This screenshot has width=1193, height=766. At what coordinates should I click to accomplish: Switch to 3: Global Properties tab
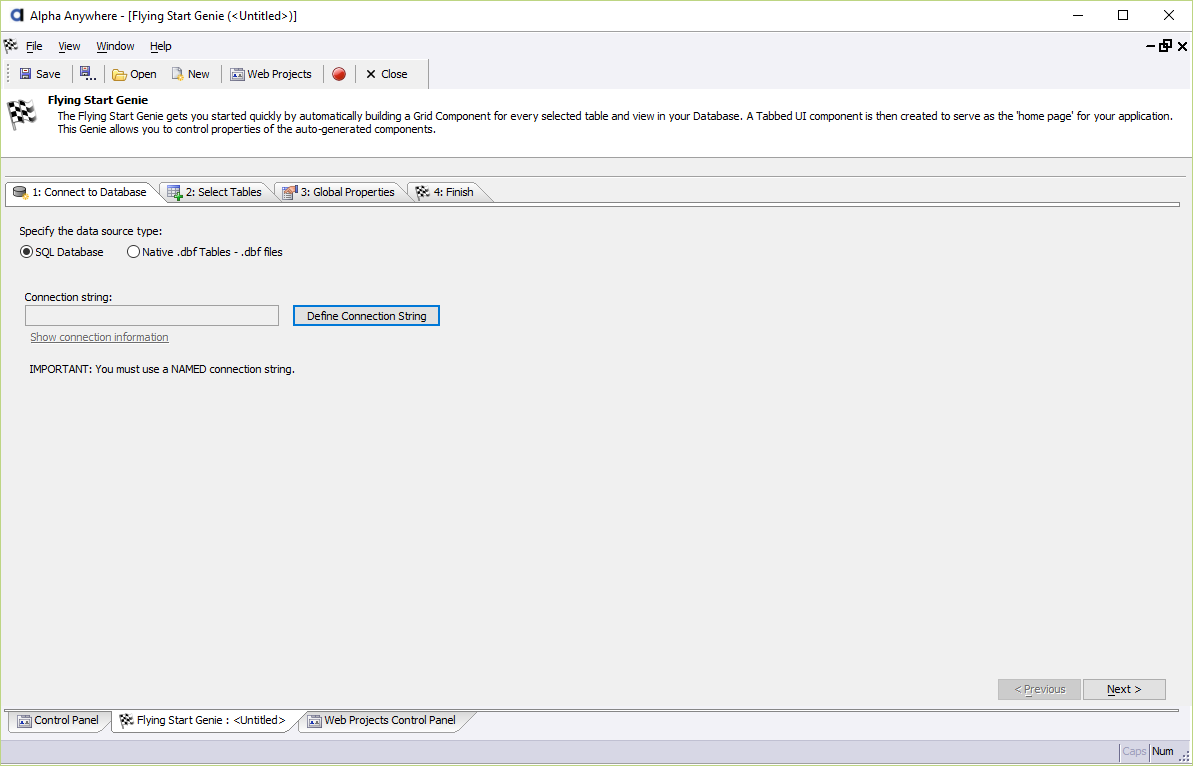click(x=340, y=192)
